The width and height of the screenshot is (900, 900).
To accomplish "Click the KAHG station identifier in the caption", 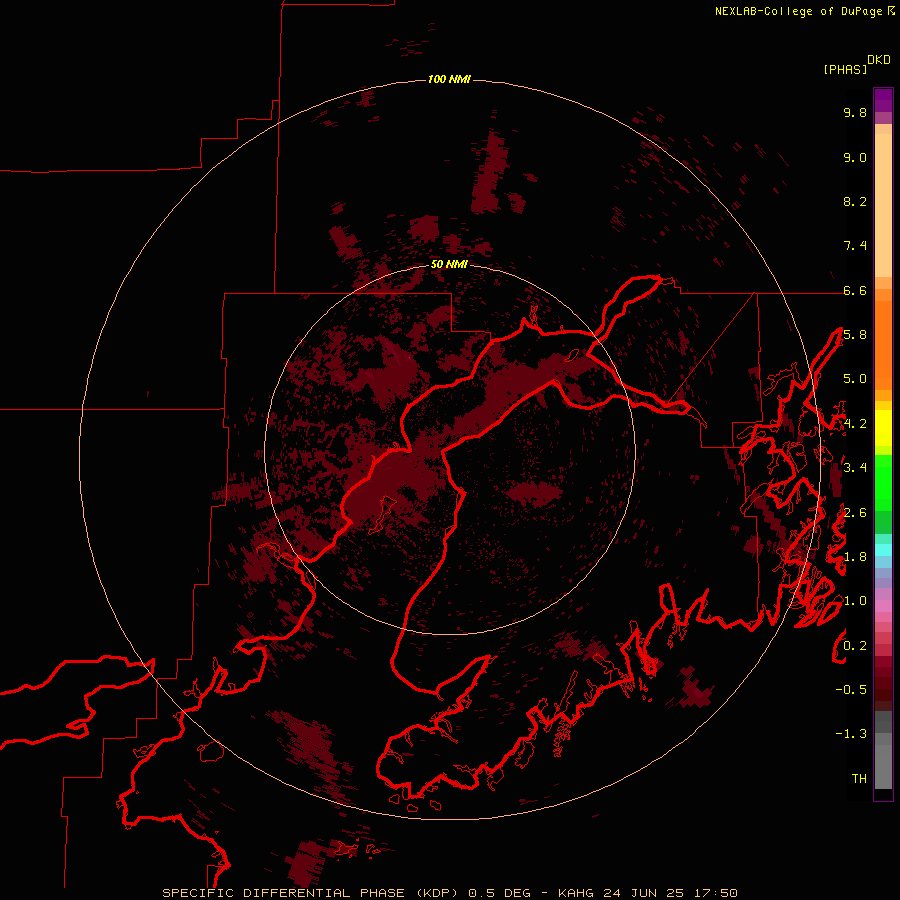I will 576,893.
